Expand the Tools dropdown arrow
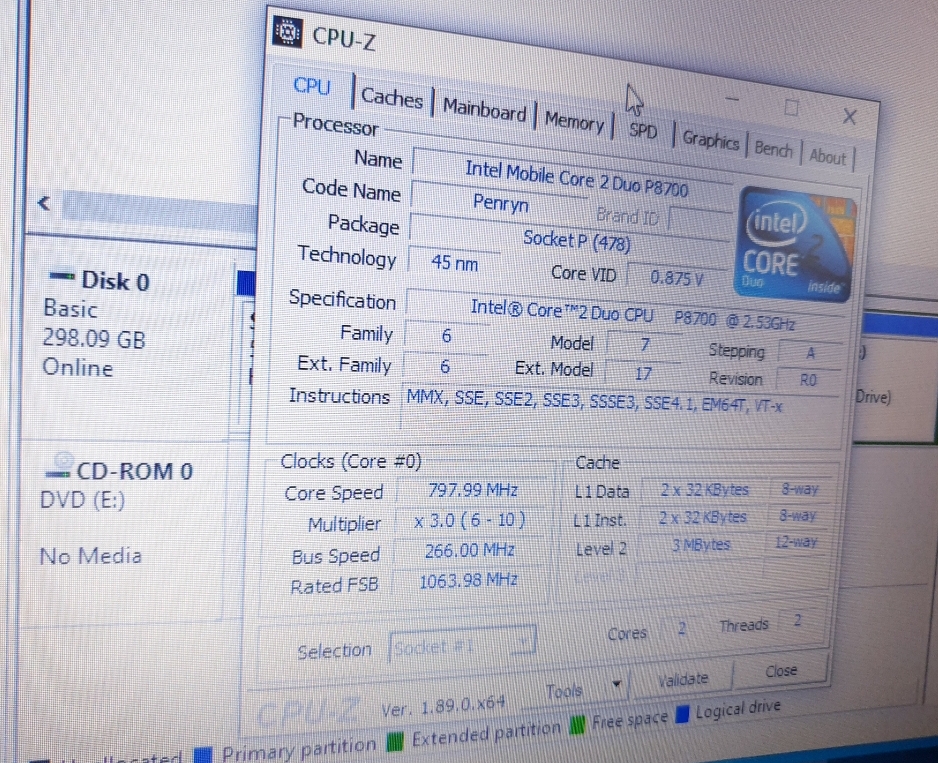The width and height of the screenshot is (938, 763). (x=617, y=685)
